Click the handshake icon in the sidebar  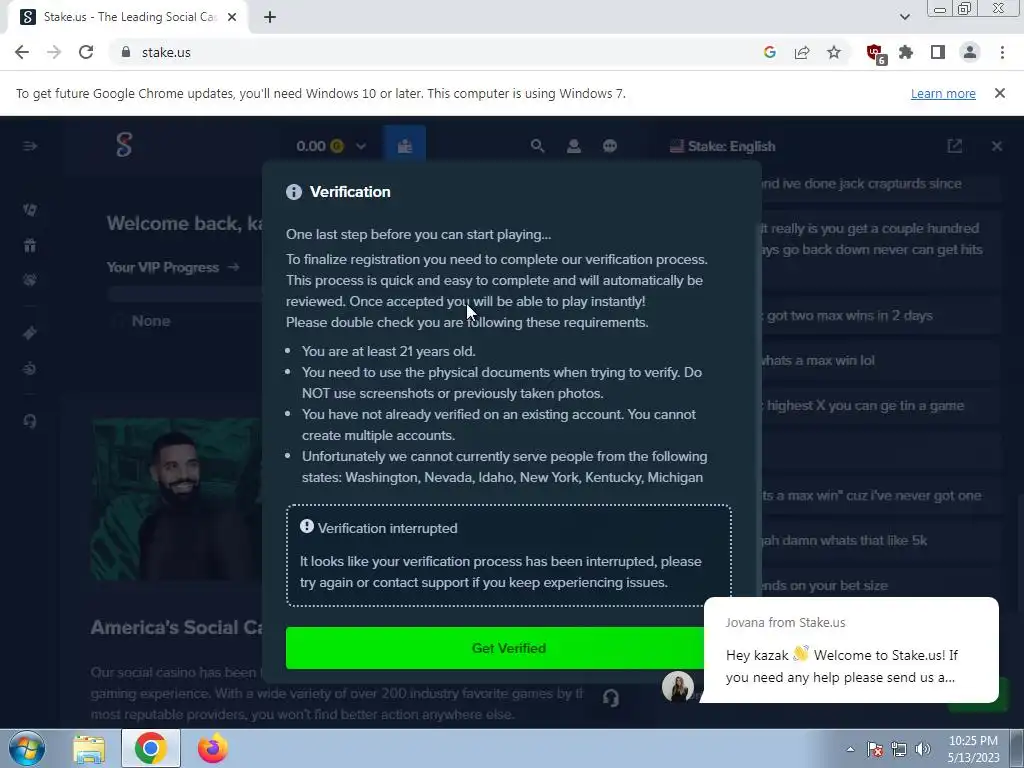(30, 280)
